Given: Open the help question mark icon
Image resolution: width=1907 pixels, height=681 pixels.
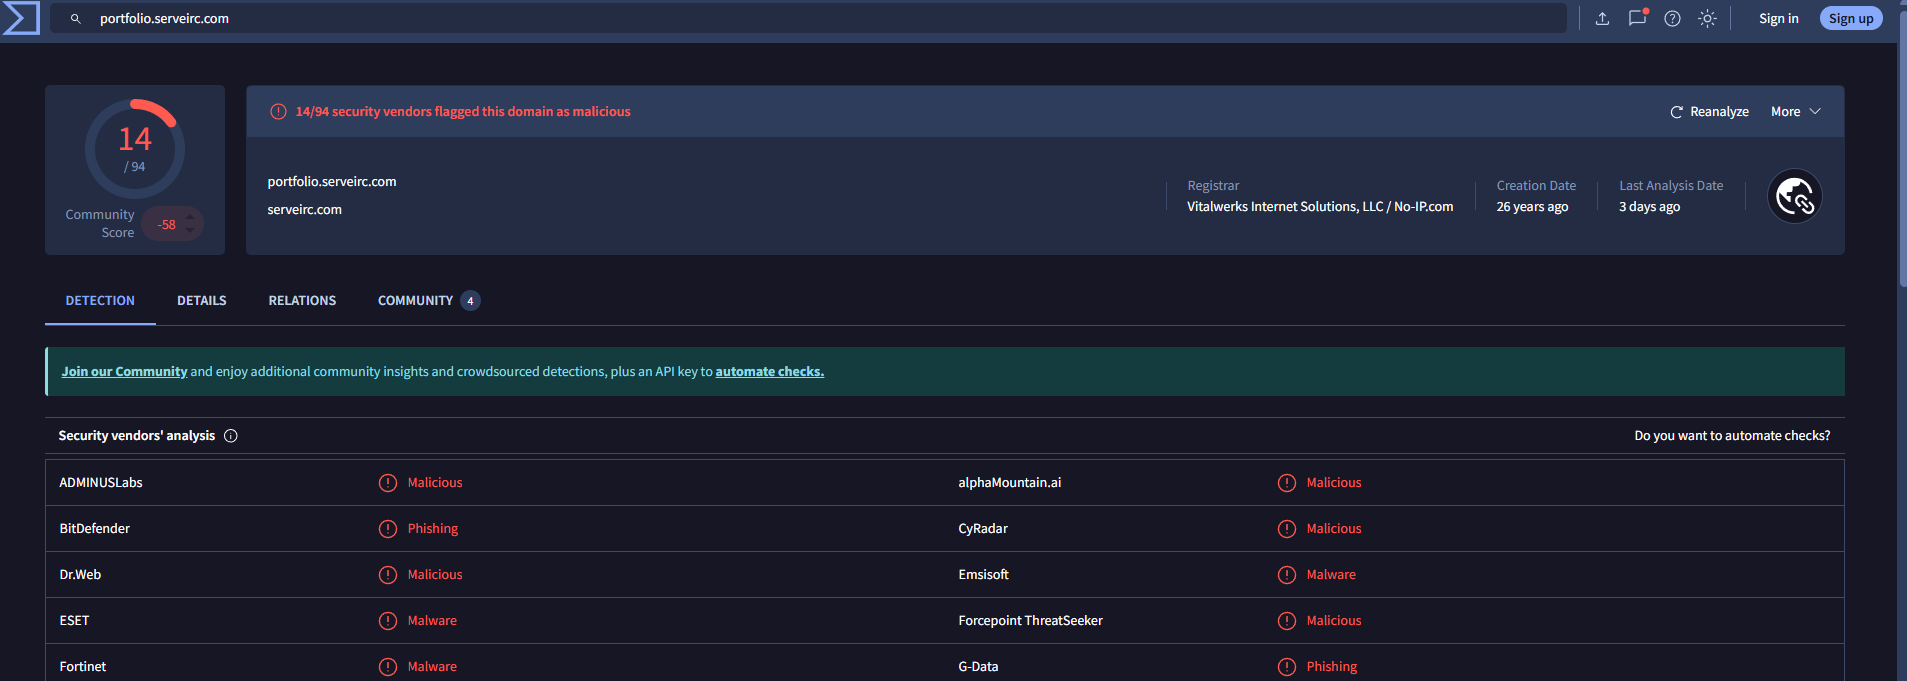Looking at the screenshot, I should coord(1672,18).
